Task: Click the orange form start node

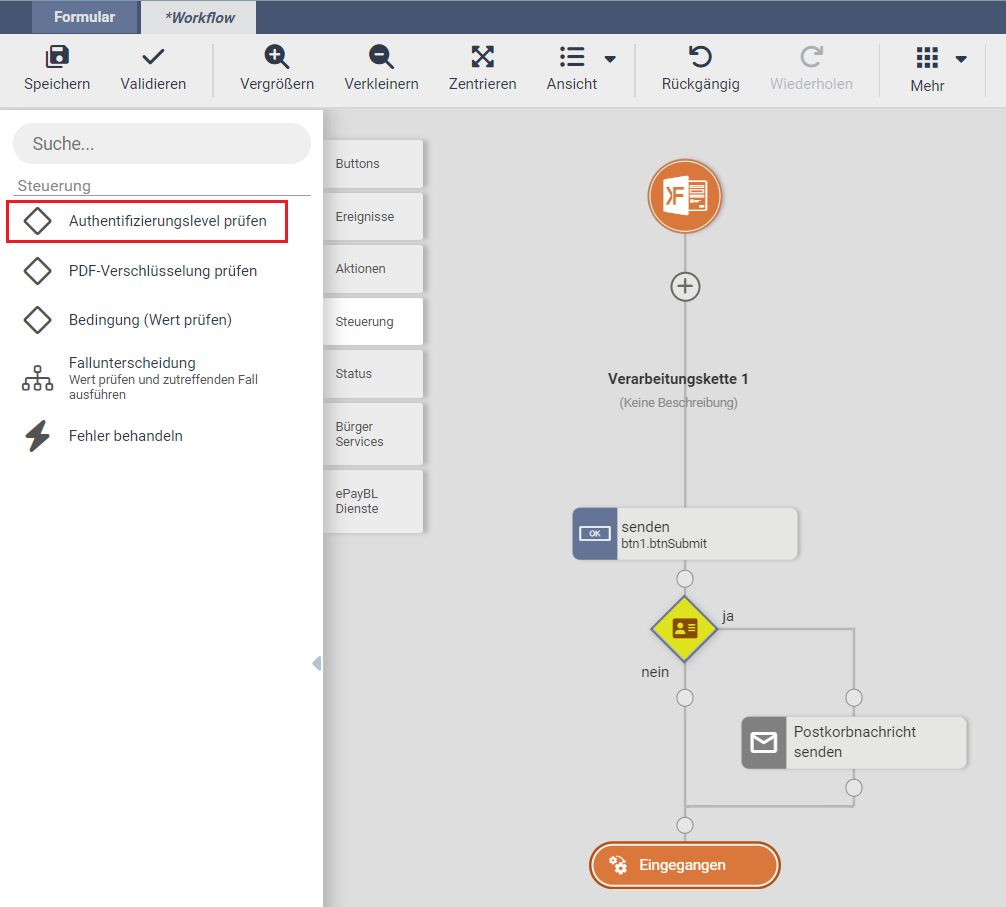Action: (x=685, y=195)
